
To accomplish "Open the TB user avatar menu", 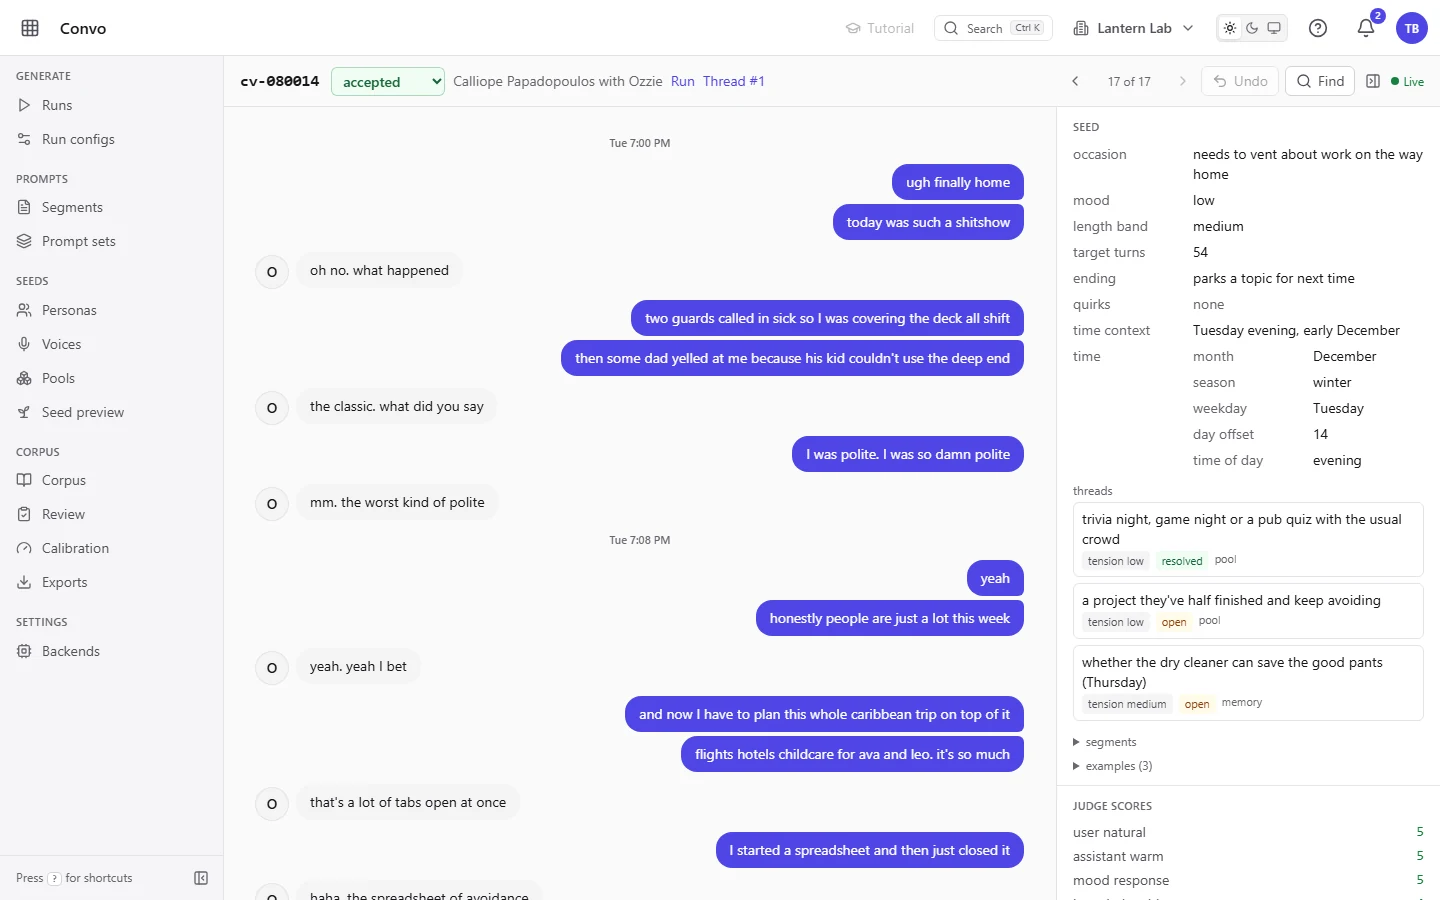I will click(1412, 28).
